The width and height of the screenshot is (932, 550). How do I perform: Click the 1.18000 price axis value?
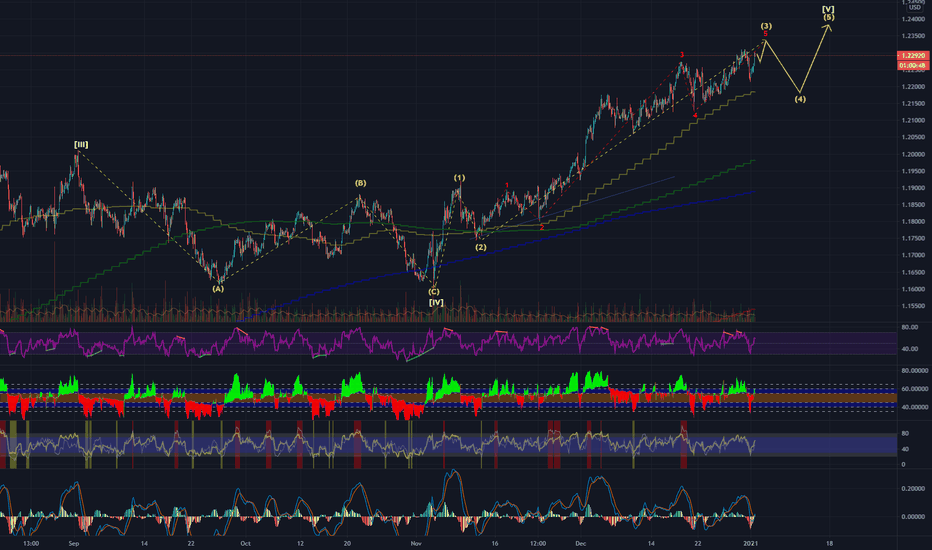pyautogui.click(x=913, y=222)
